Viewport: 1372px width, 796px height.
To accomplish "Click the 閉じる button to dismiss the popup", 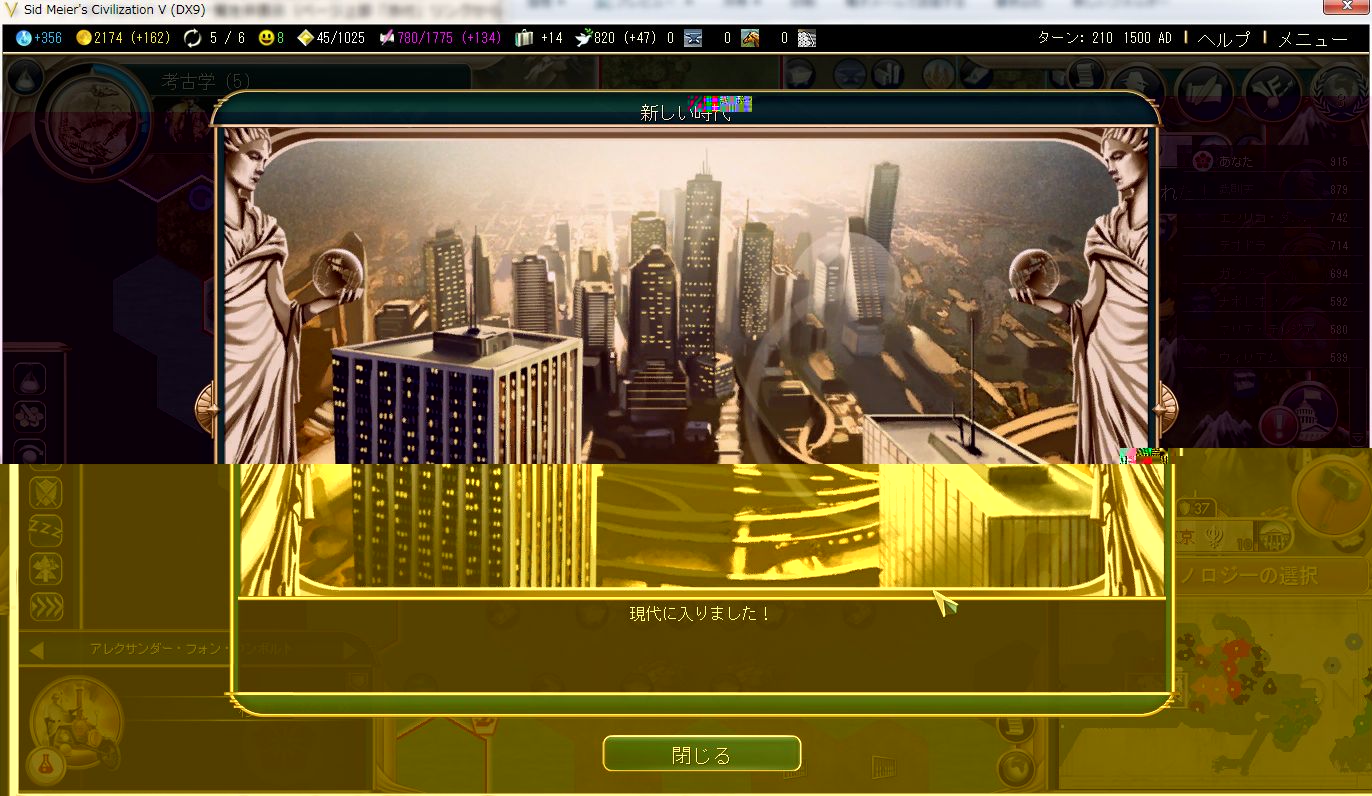I will click(x=702, y=754).
